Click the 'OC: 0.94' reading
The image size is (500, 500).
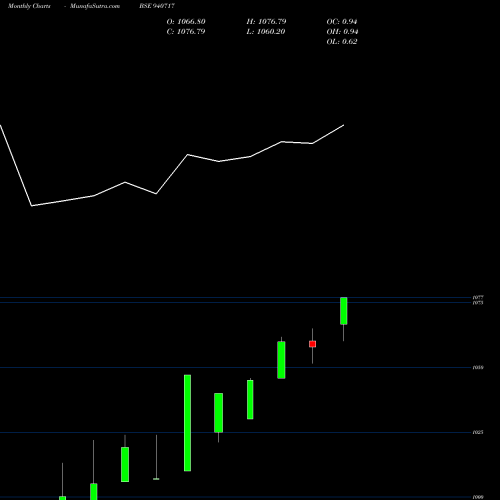[342, 22]
